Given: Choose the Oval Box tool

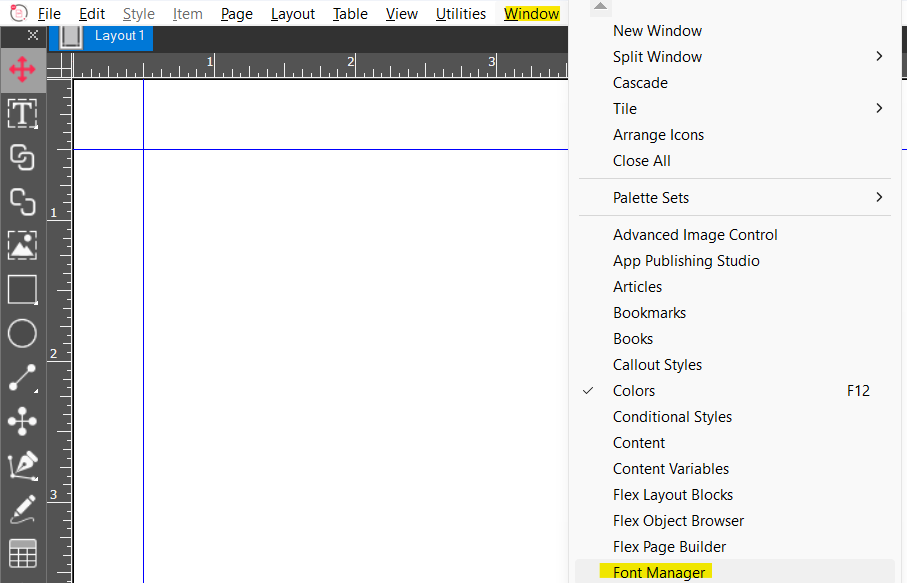Looking at the screenshot, I should coord(22,333).
